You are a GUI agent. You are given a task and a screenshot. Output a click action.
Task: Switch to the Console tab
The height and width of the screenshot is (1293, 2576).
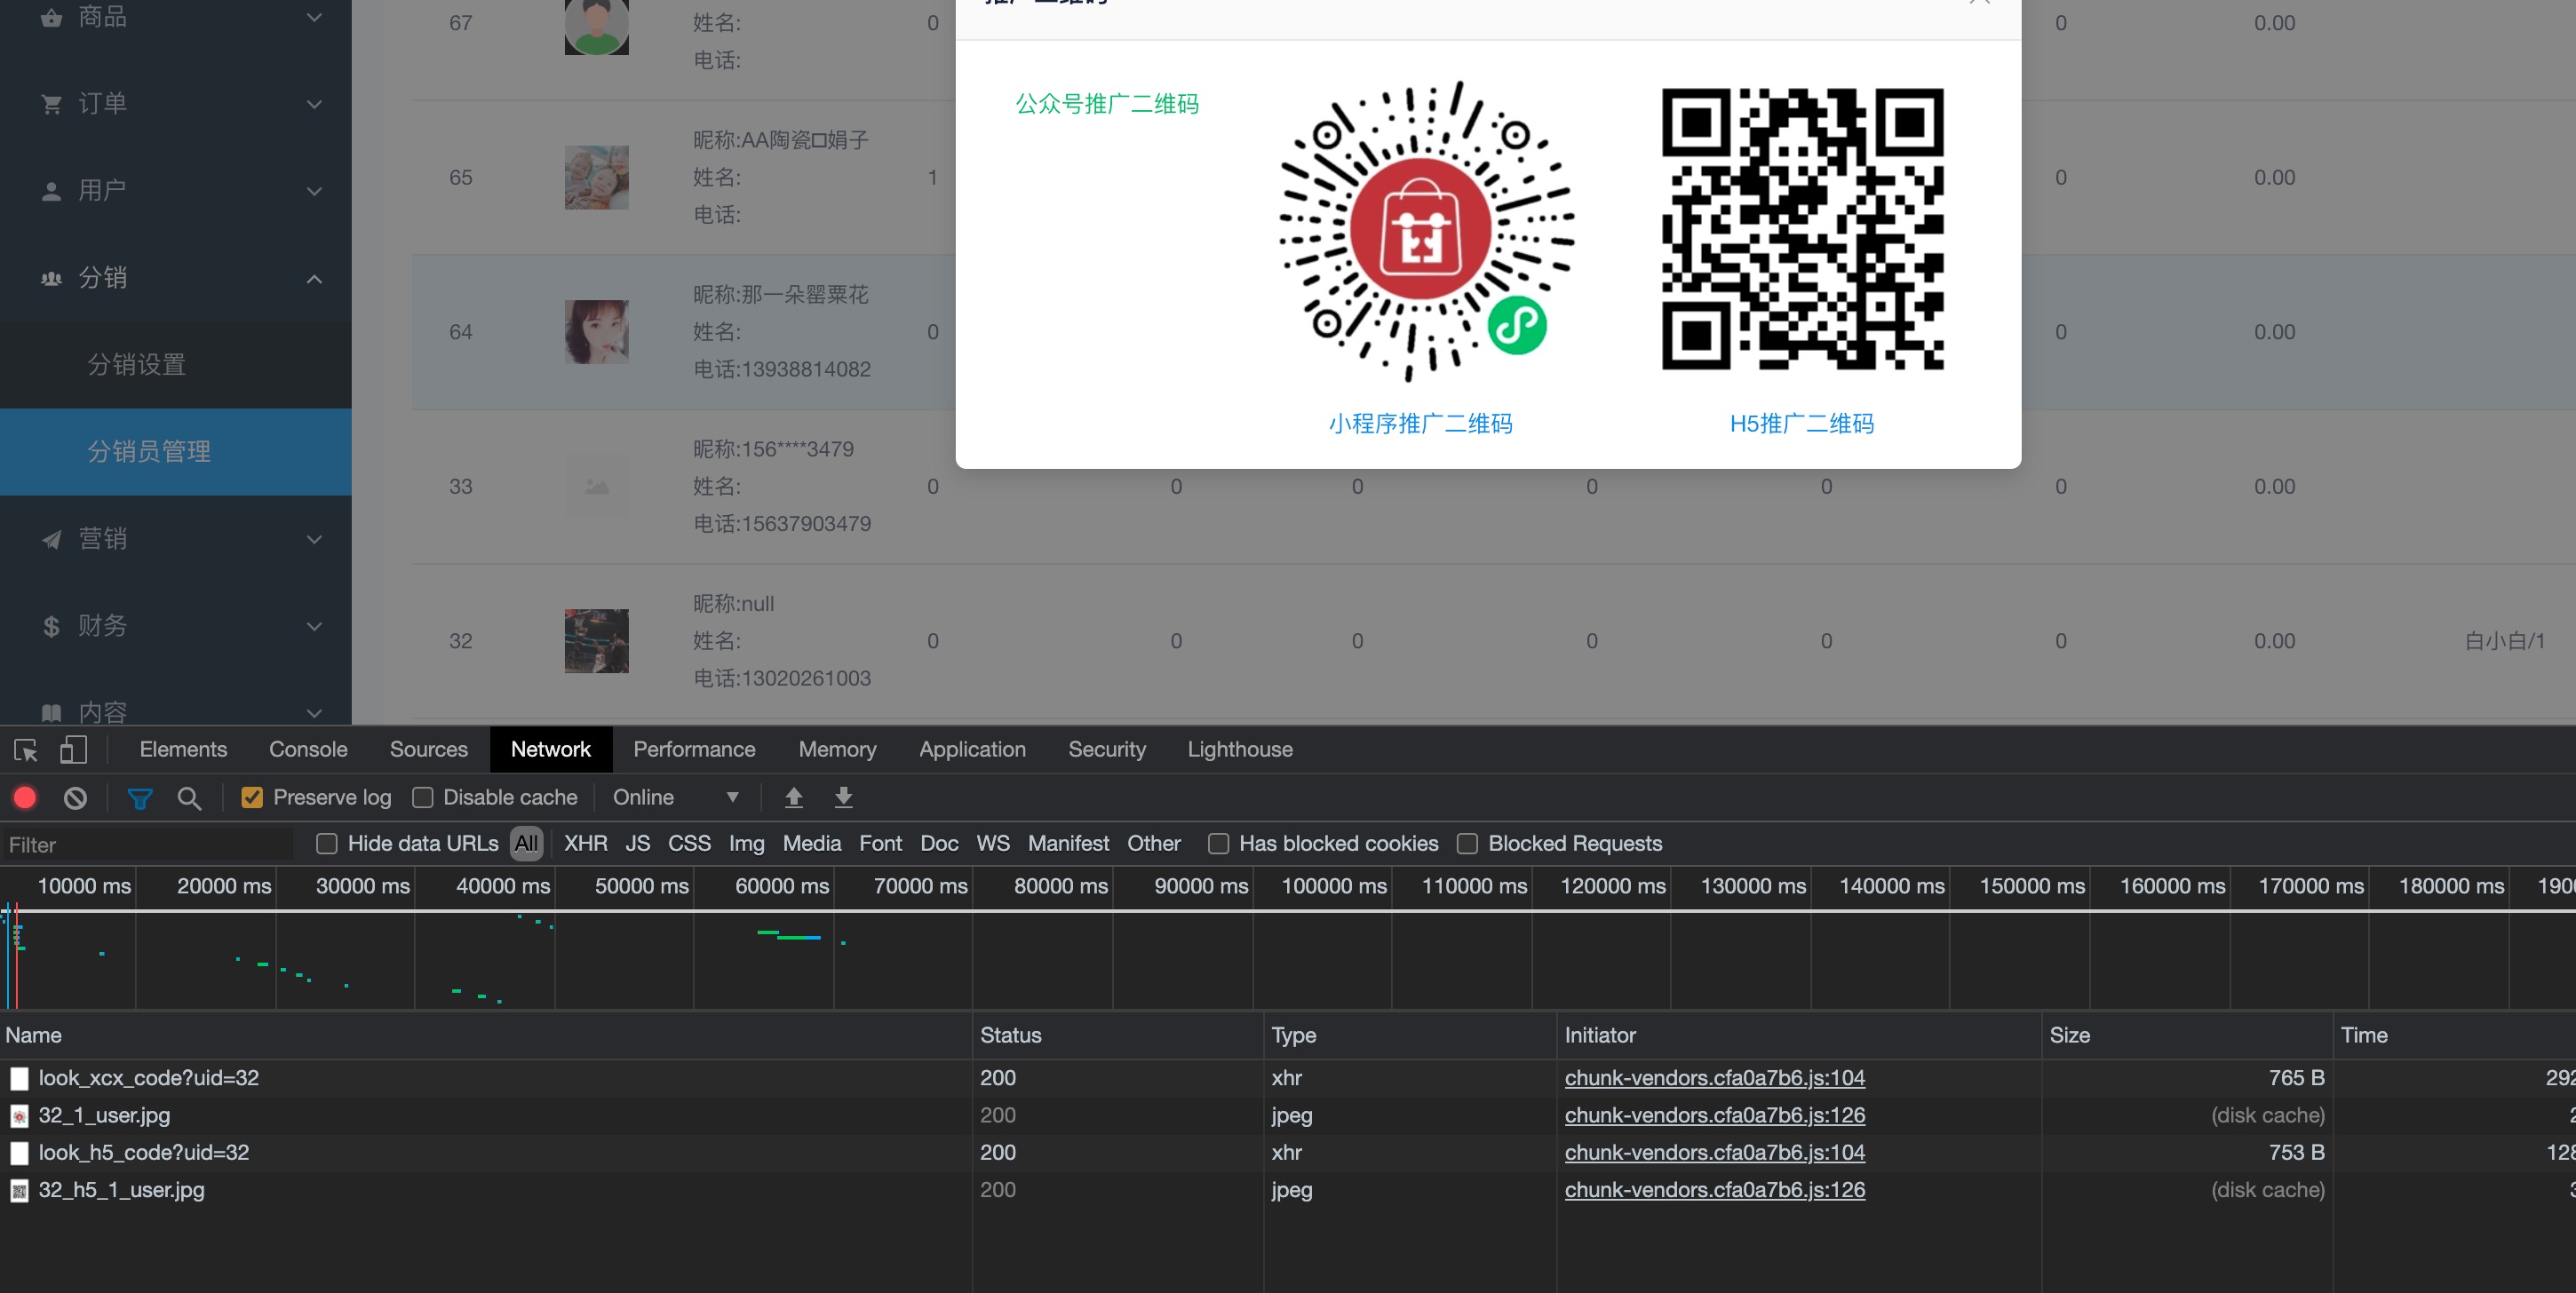pos(308,749)
